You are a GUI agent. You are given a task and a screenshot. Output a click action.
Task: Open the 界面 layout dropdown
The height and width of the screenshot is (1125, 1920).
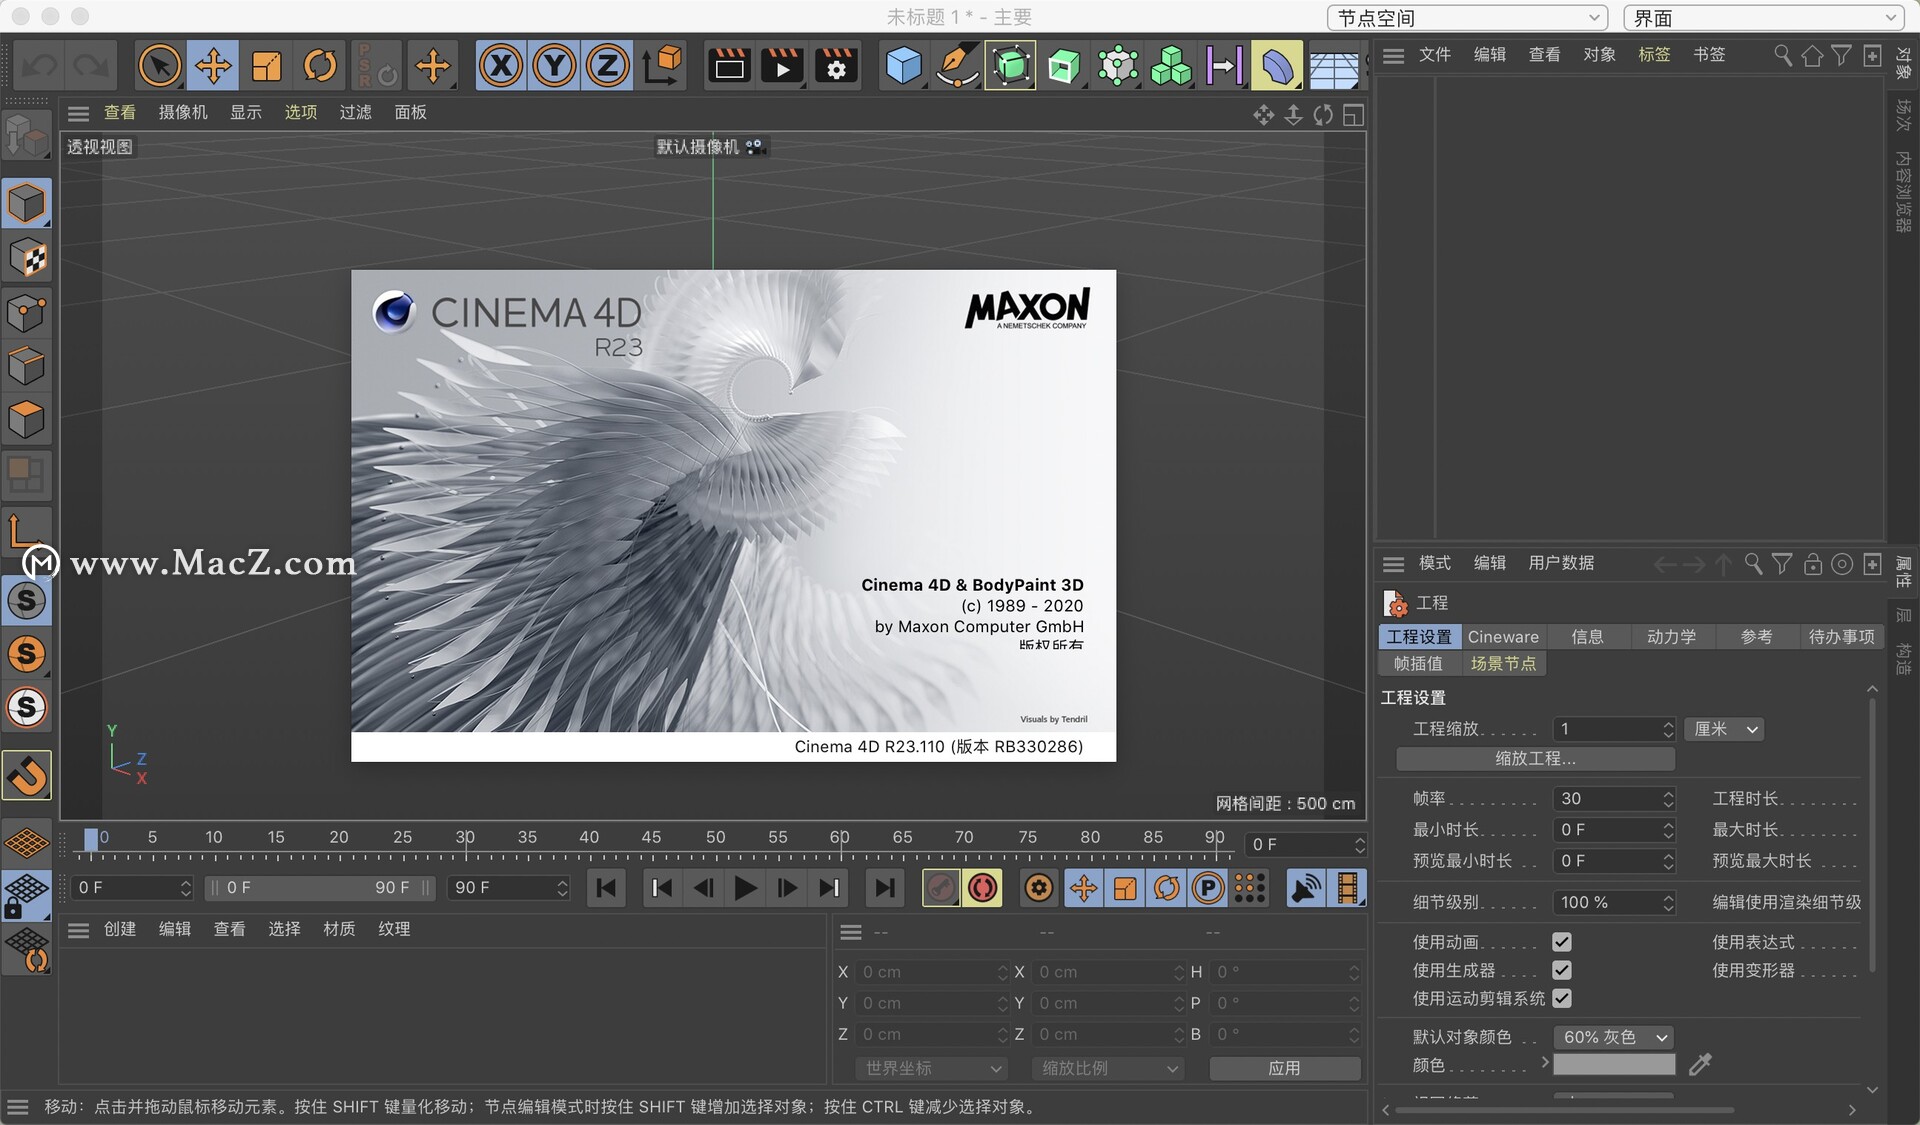(x=1764, y=18)
